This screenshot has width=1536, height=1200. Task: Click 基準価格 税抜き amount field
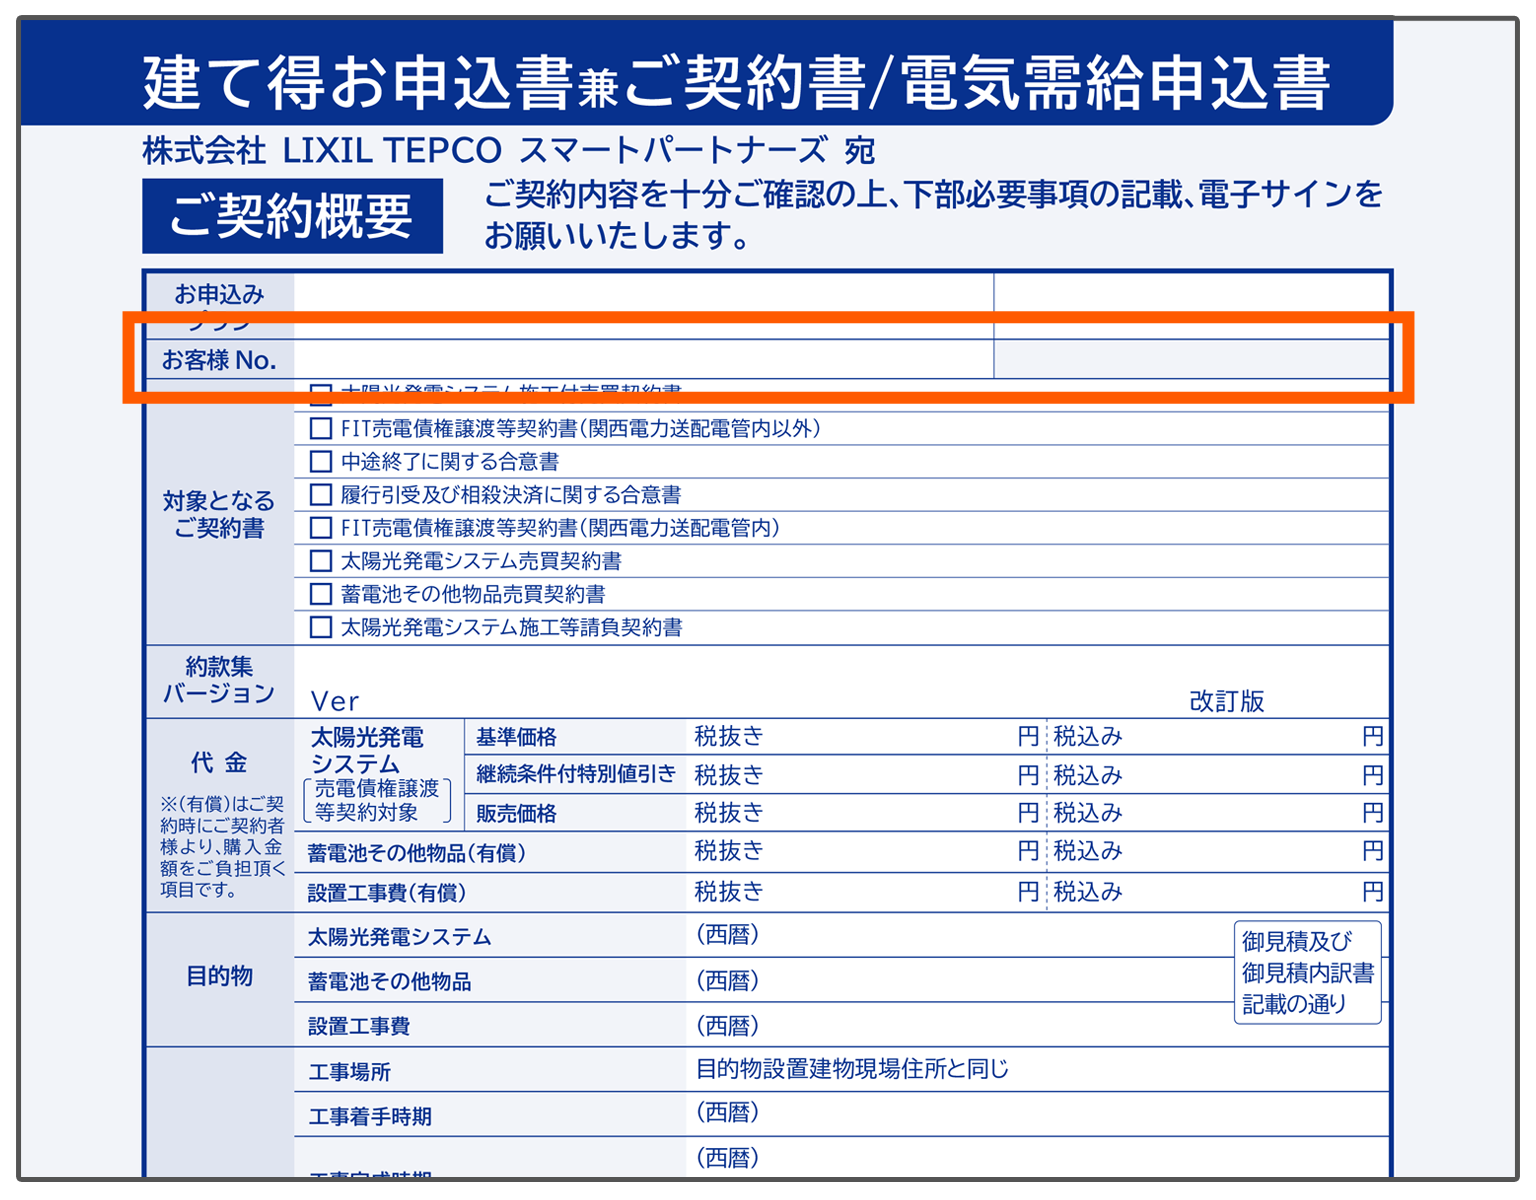click(890, 737)
